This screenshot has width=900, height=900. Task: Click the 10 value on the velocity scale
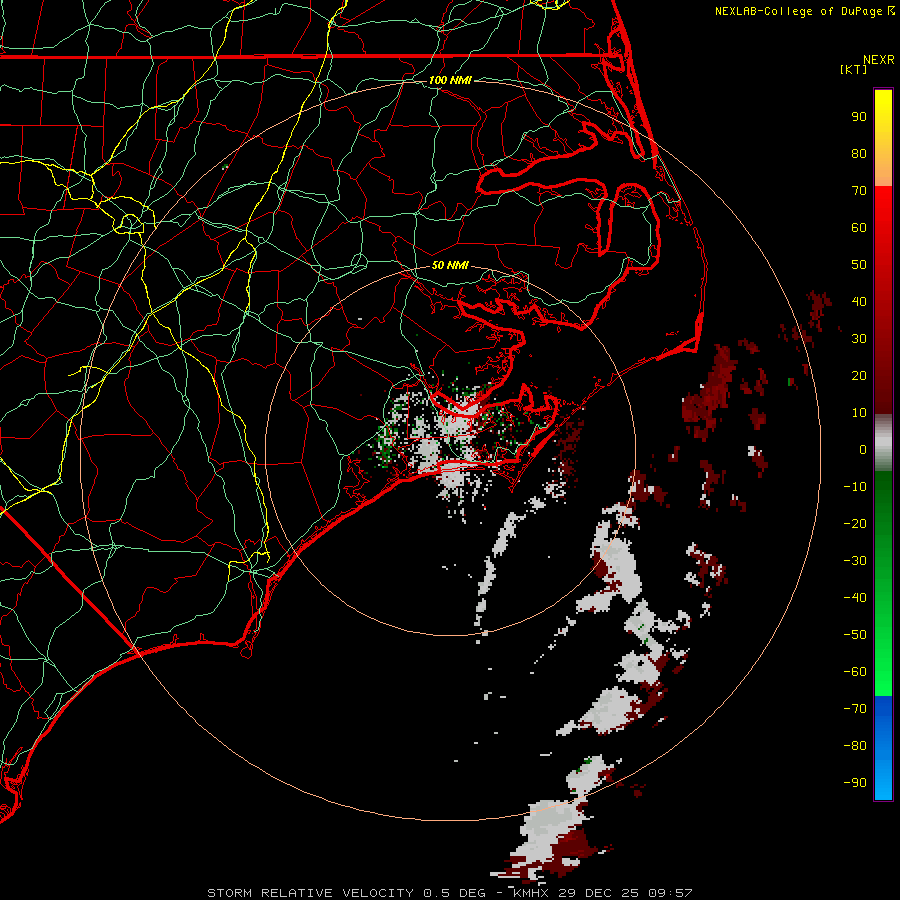(x=859, y=413)
